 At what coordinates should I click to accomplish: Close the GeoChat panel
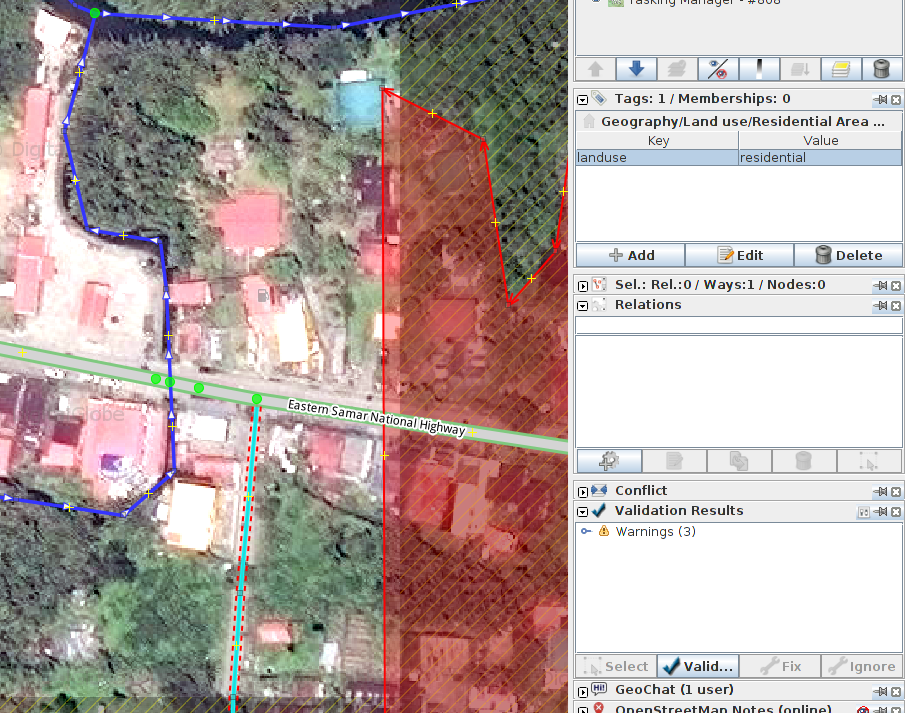click(x=896, y=690)
